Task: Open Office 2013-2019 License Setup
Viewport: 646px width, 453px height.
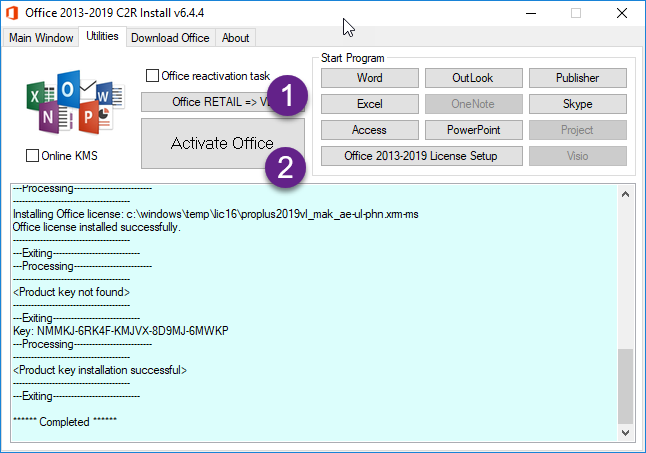Action: coord(421,156)
